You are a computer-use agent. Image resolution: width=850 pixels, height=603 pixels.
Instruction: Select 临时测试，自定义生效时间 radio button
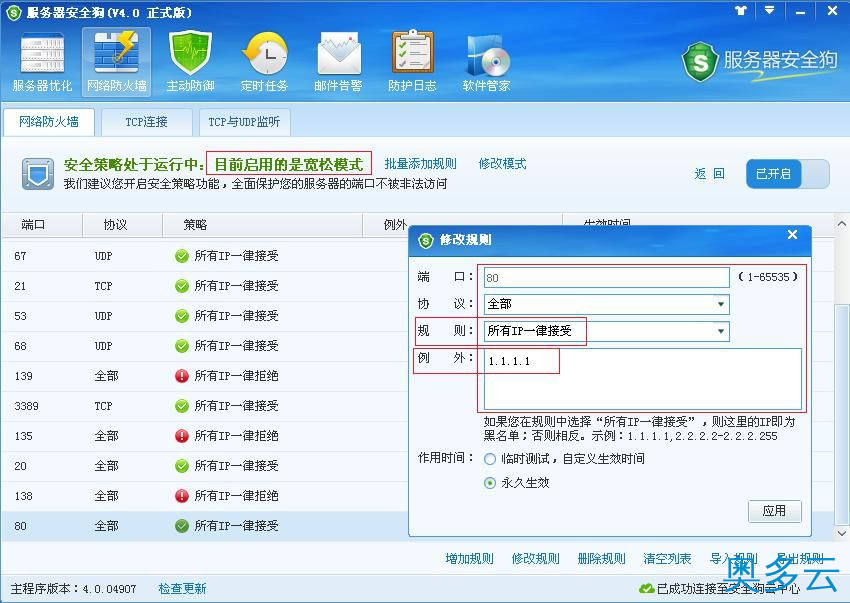[x=490, y=459]
